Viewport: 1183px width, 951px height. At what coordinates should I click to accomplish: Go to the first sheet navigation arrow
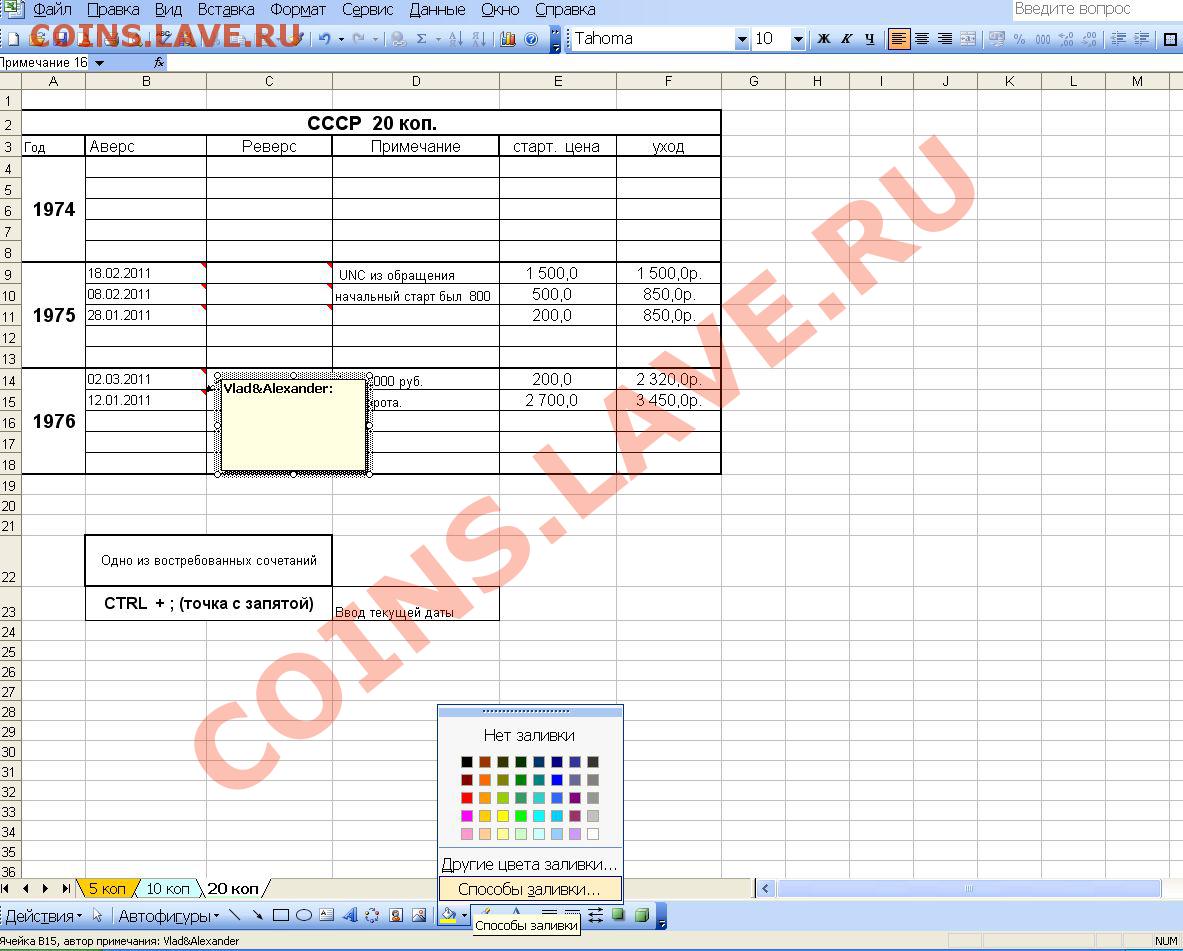coord(6,888)
